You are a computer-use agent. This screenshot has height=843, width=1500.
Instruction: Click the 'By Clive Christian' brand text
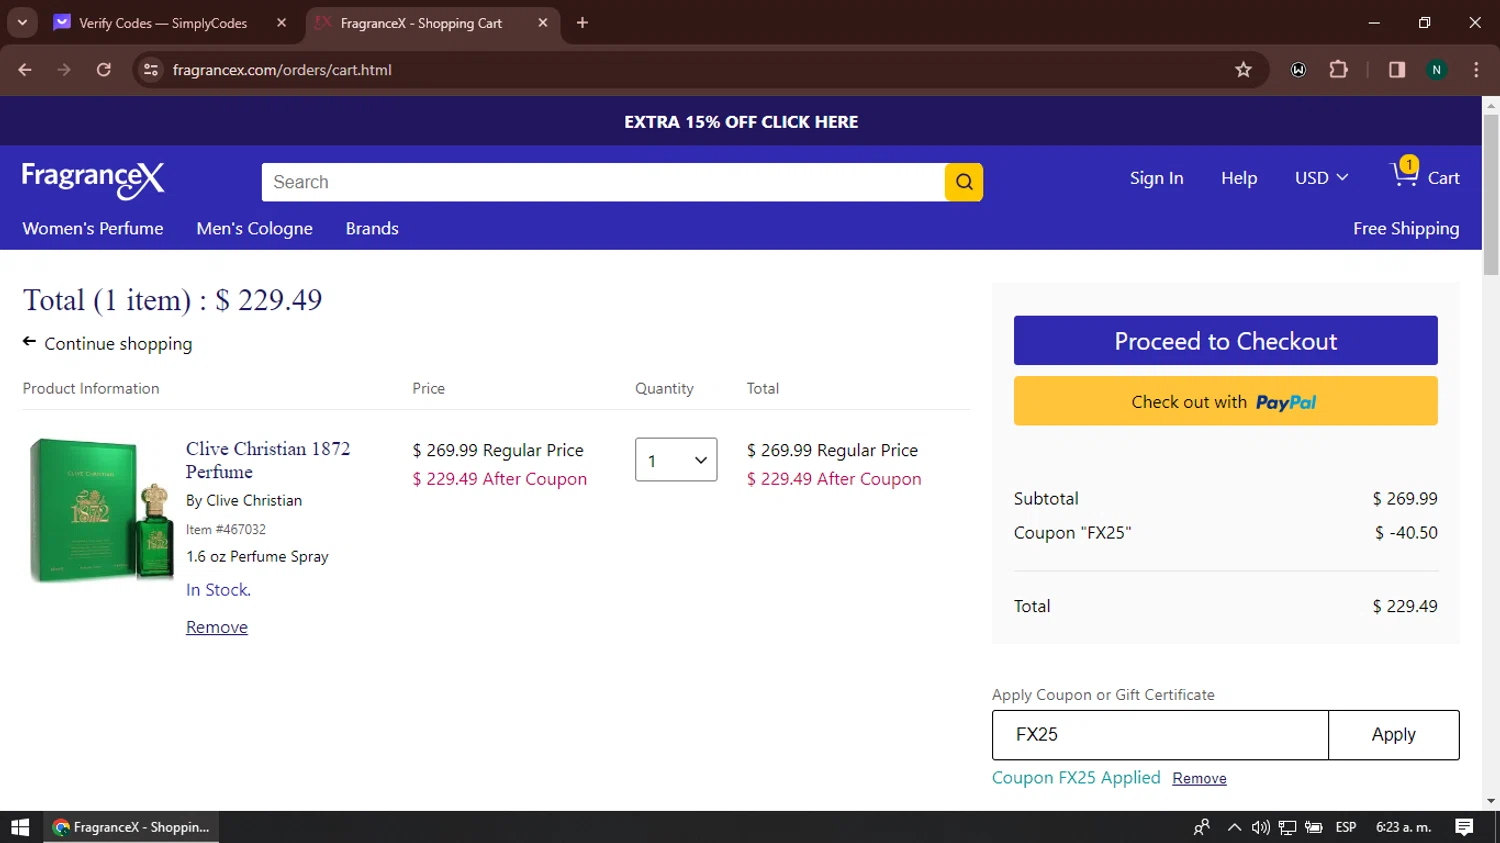click(244, 500)
